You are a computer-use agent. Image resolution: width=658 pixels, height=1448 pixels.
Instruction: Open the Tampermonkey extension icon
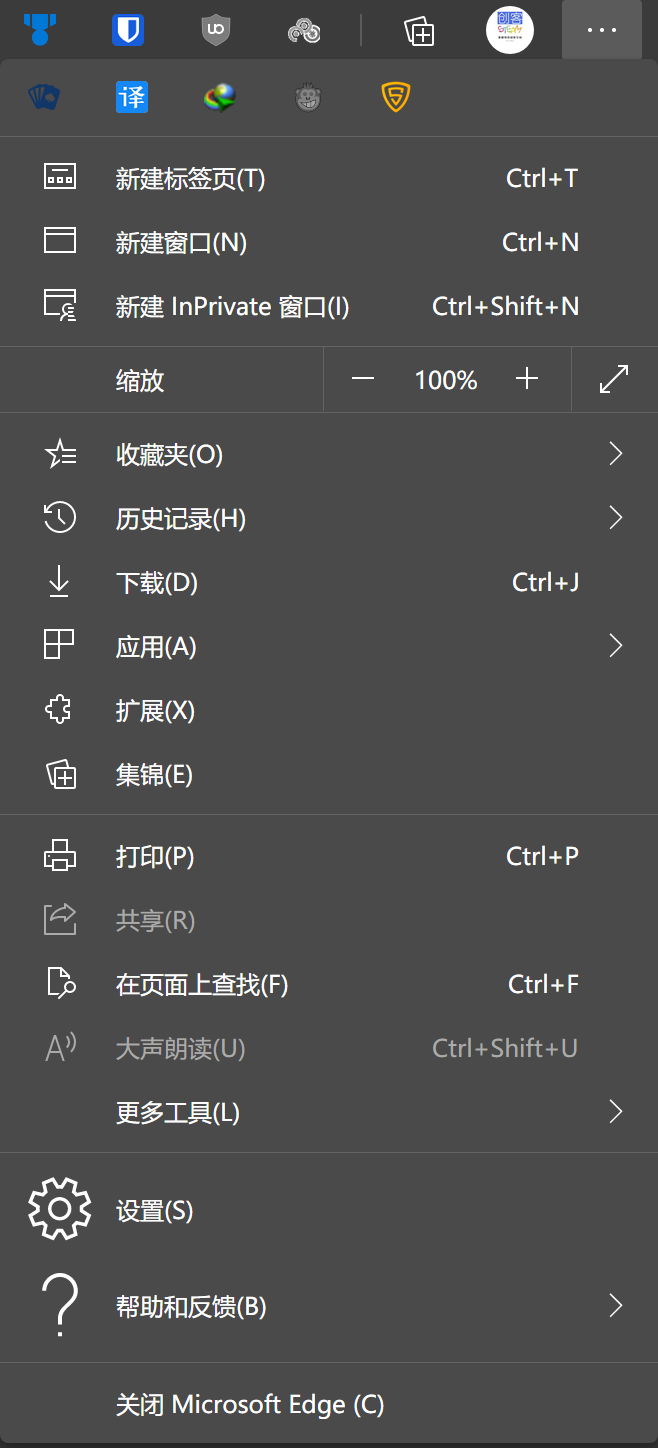[308, 97]
